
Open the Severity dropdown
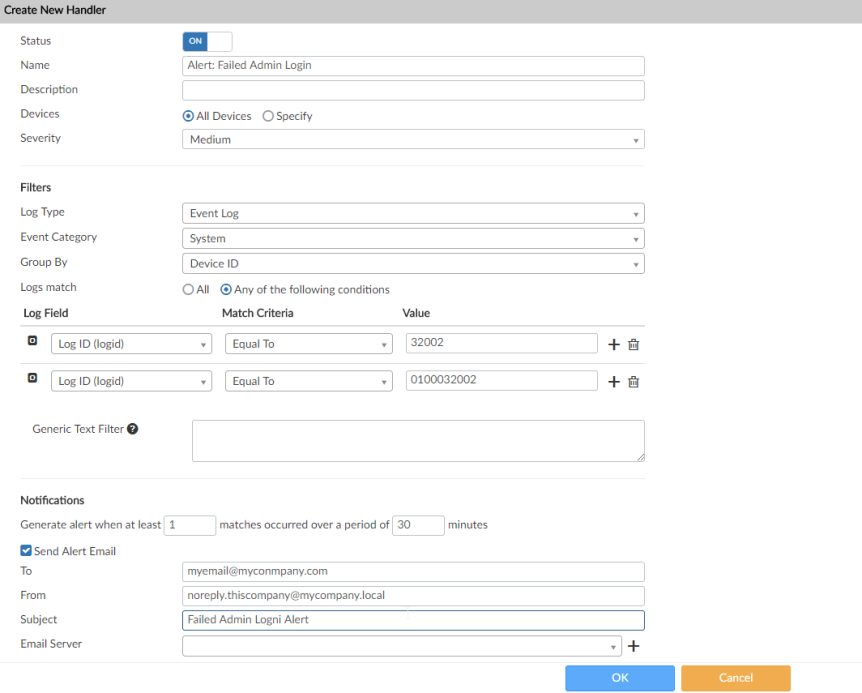(x=413, y=140)
